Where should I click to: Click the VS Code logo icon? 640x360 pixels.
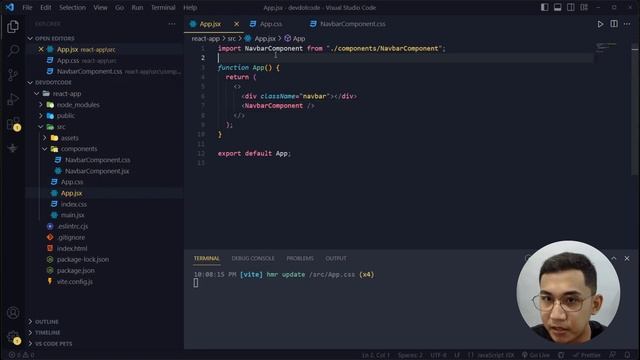click(10, 7)
